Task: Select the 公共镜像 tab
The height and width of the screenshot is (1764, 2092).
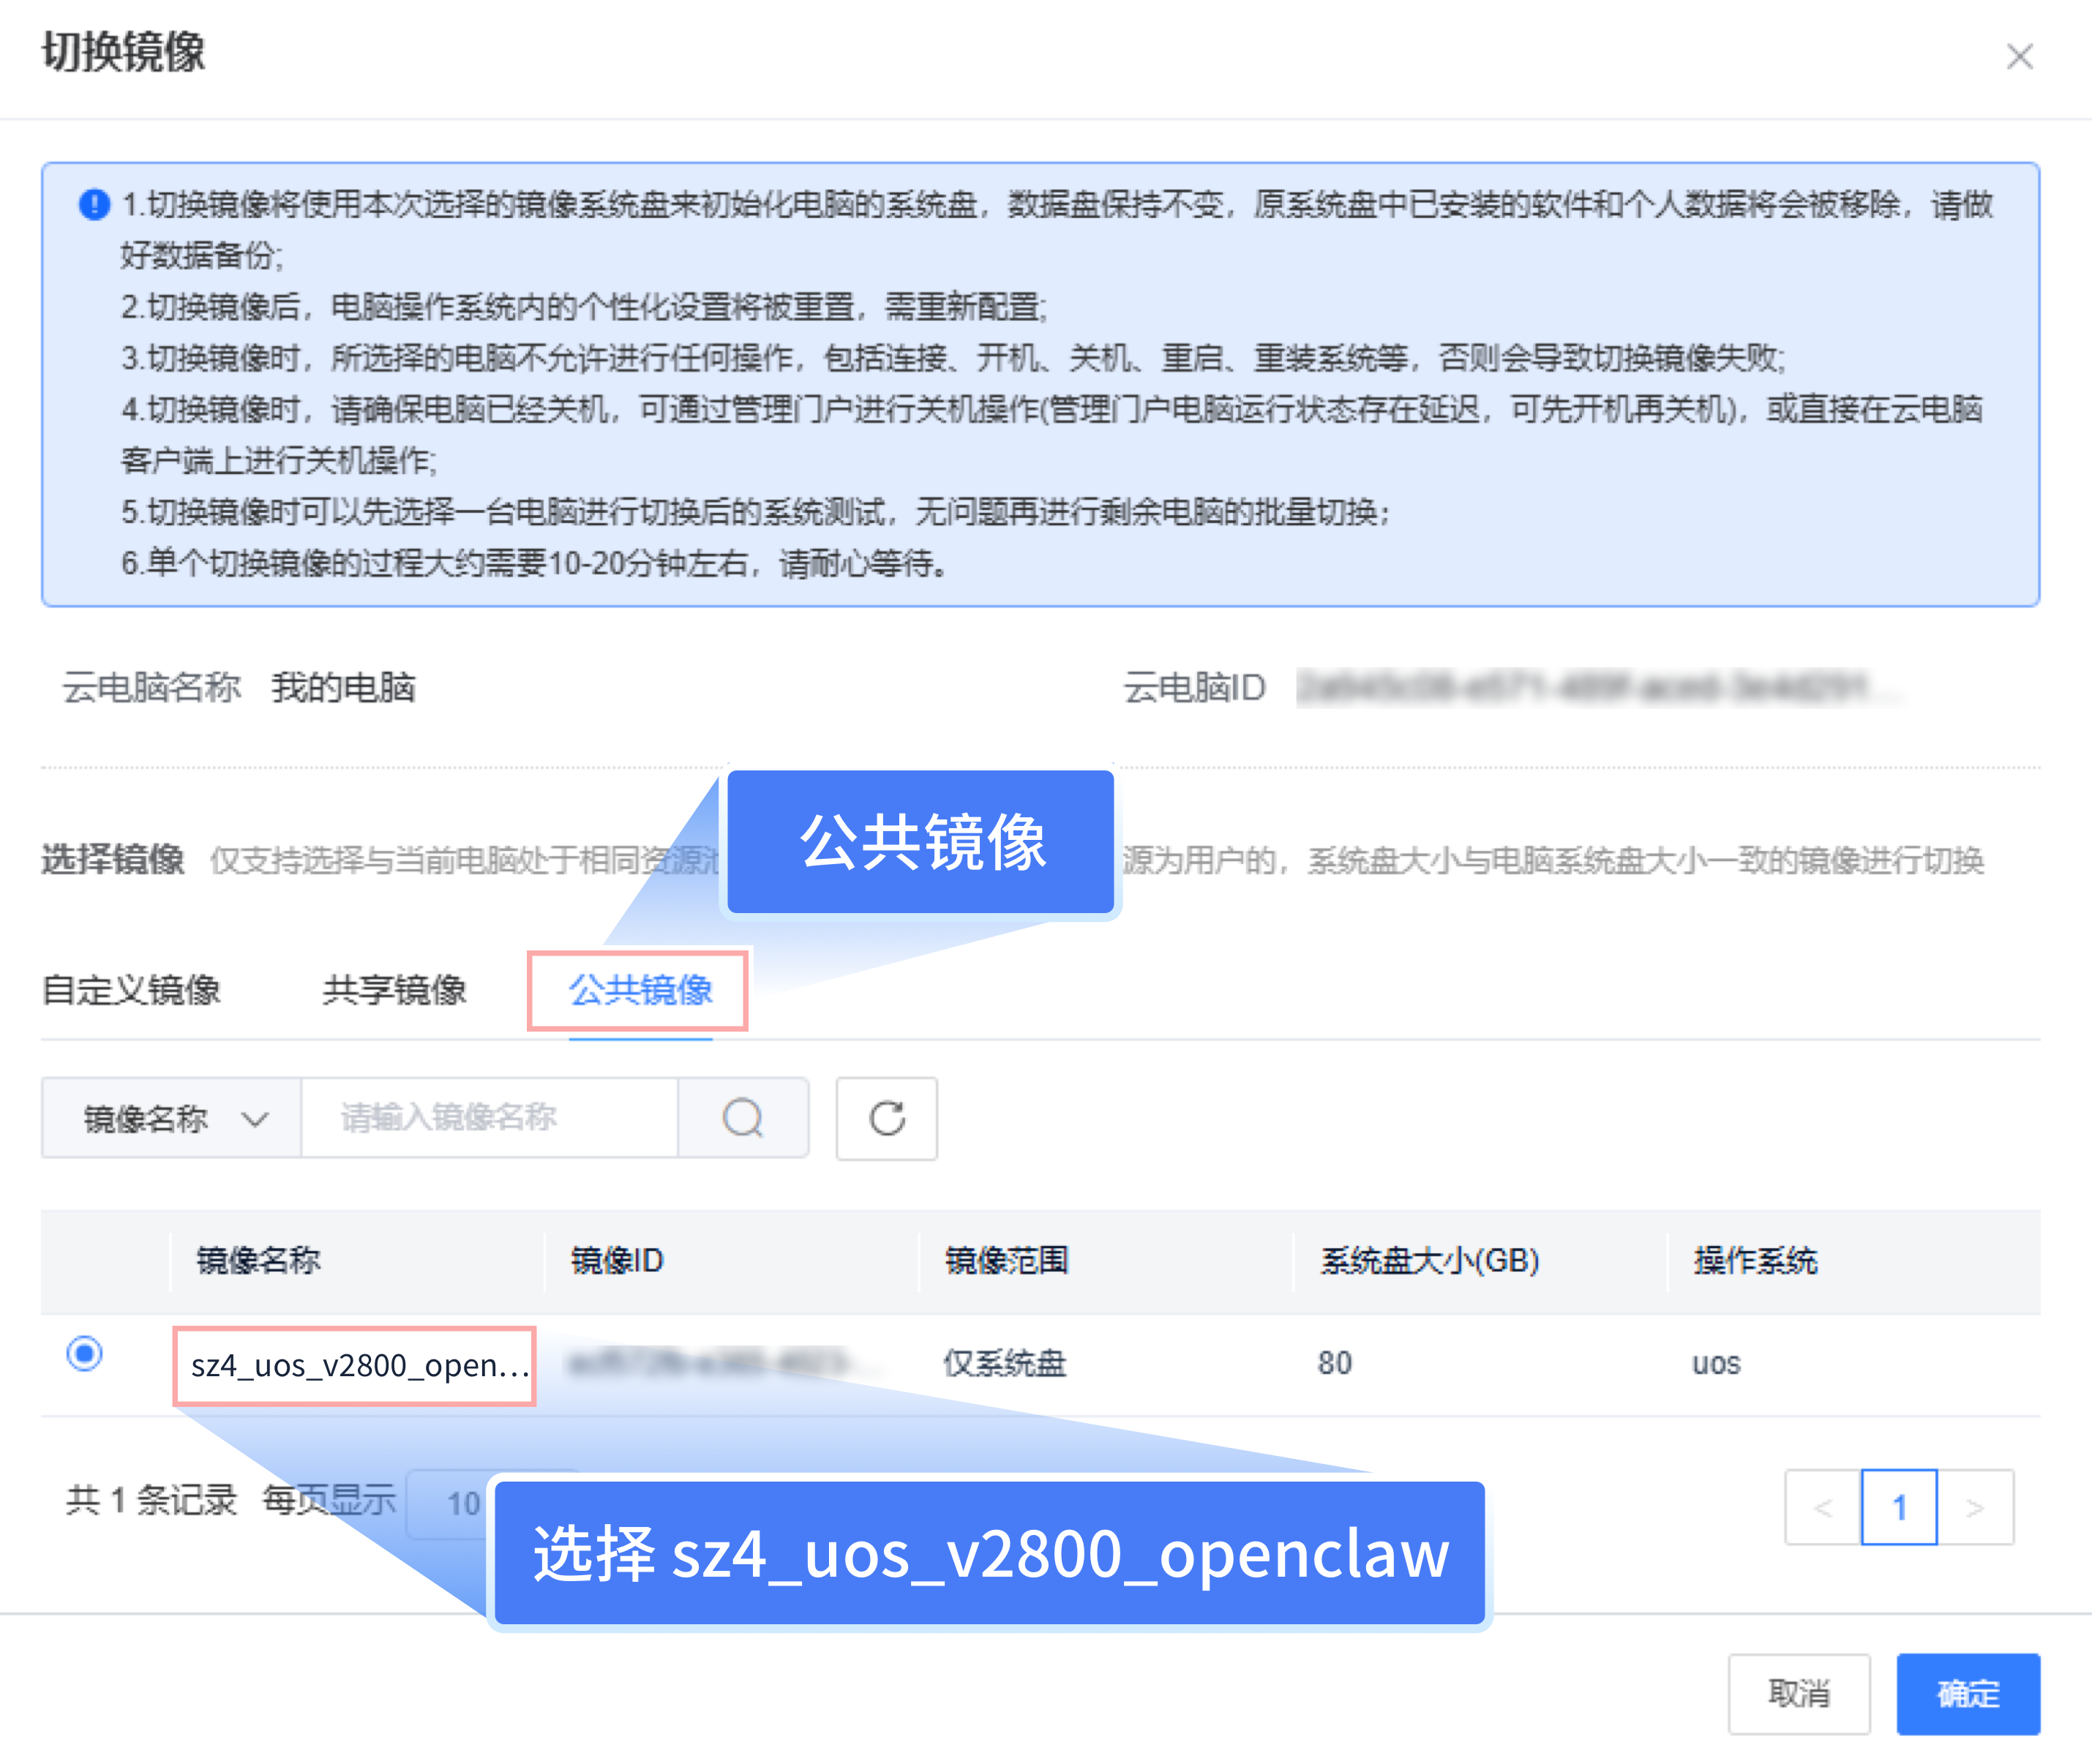Action: point(640,990)
